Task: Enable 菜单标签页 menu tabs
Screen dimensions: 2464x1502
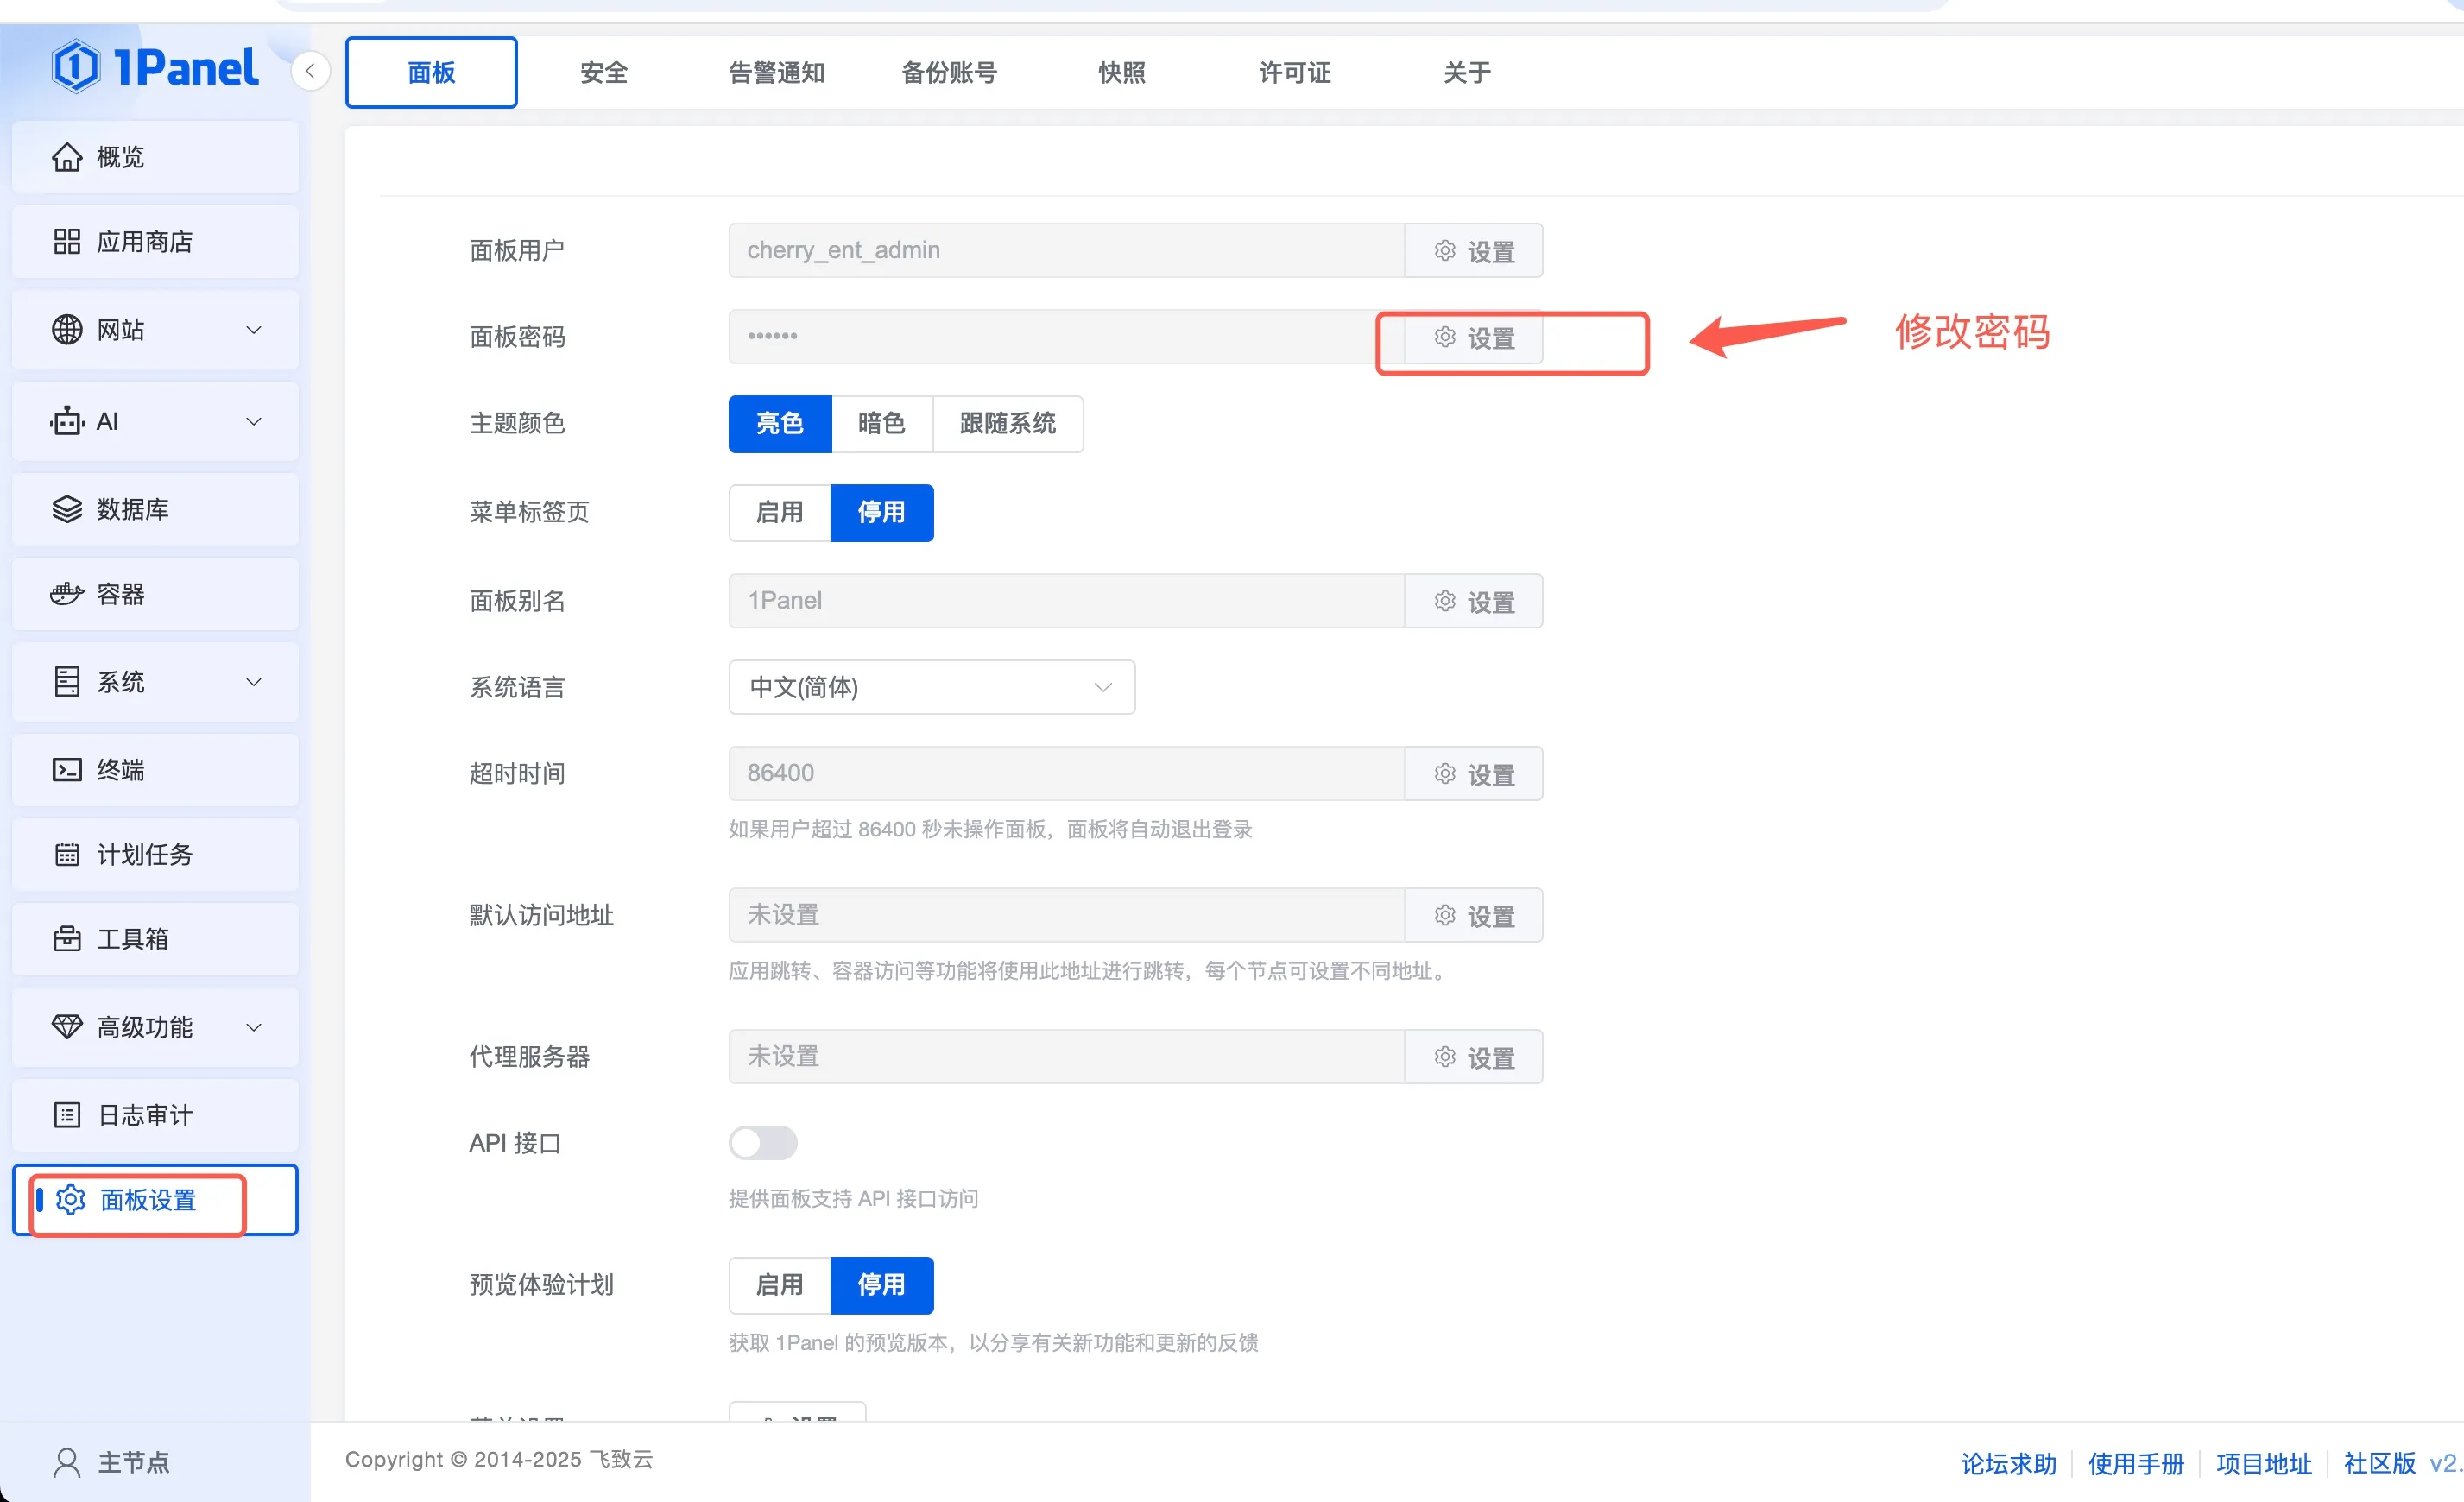Action: point(778,512)
